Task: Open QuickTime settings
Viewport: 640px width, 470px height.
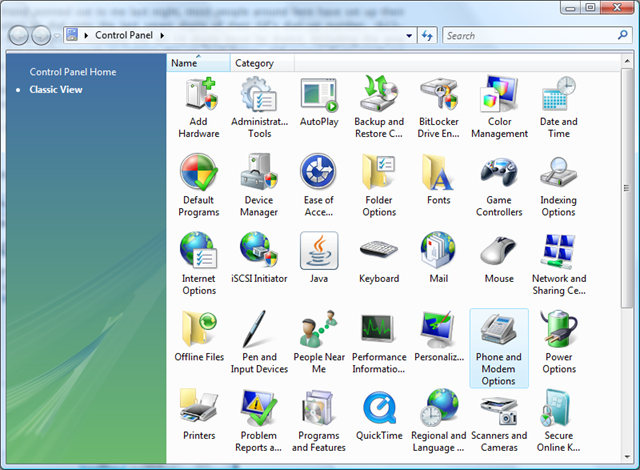Action: click(379, 415)
